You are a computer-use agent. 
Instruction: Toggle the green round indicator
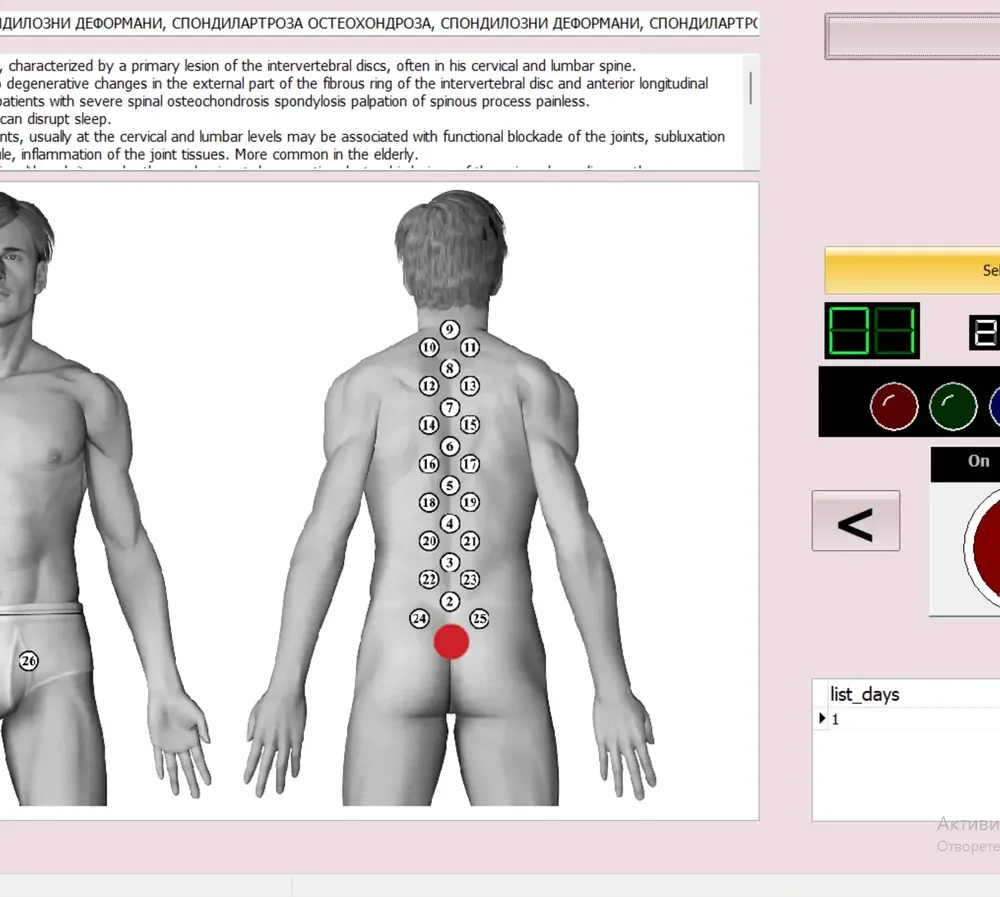(x=953, y=406)
